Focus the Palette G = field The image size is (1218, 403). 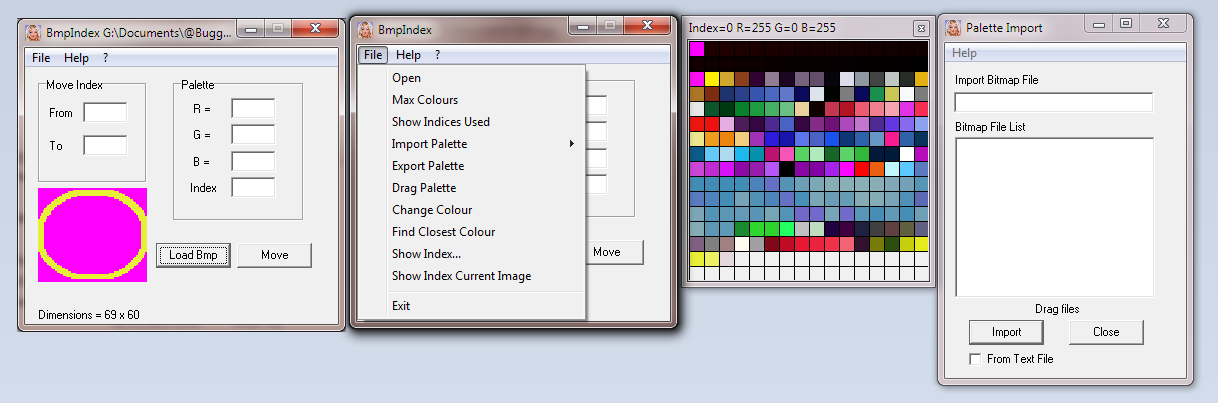point(253,134)
